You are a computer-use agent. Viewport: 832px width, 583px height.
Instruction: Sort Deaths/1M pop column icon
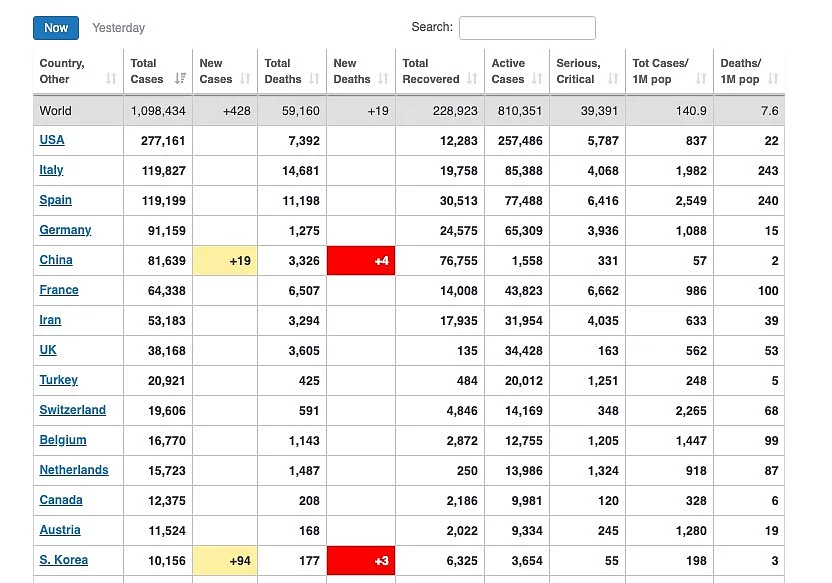point(773,79)
